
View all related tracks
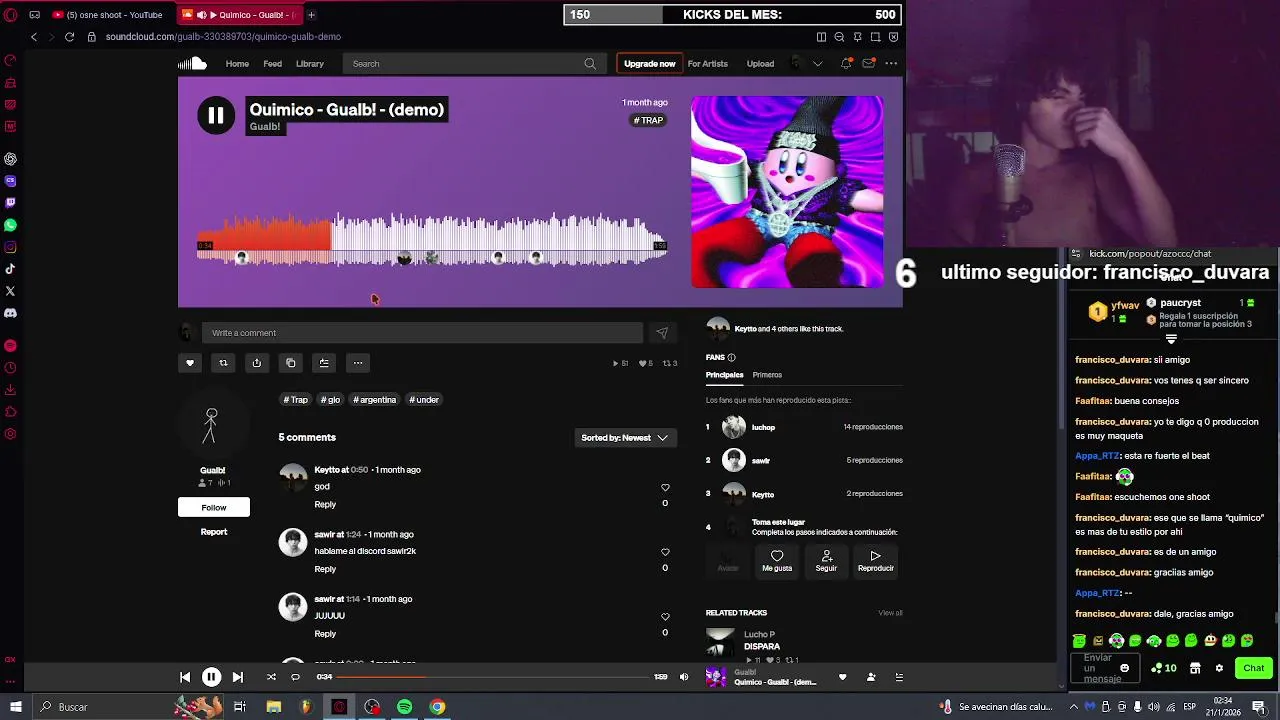coord(890,613)
